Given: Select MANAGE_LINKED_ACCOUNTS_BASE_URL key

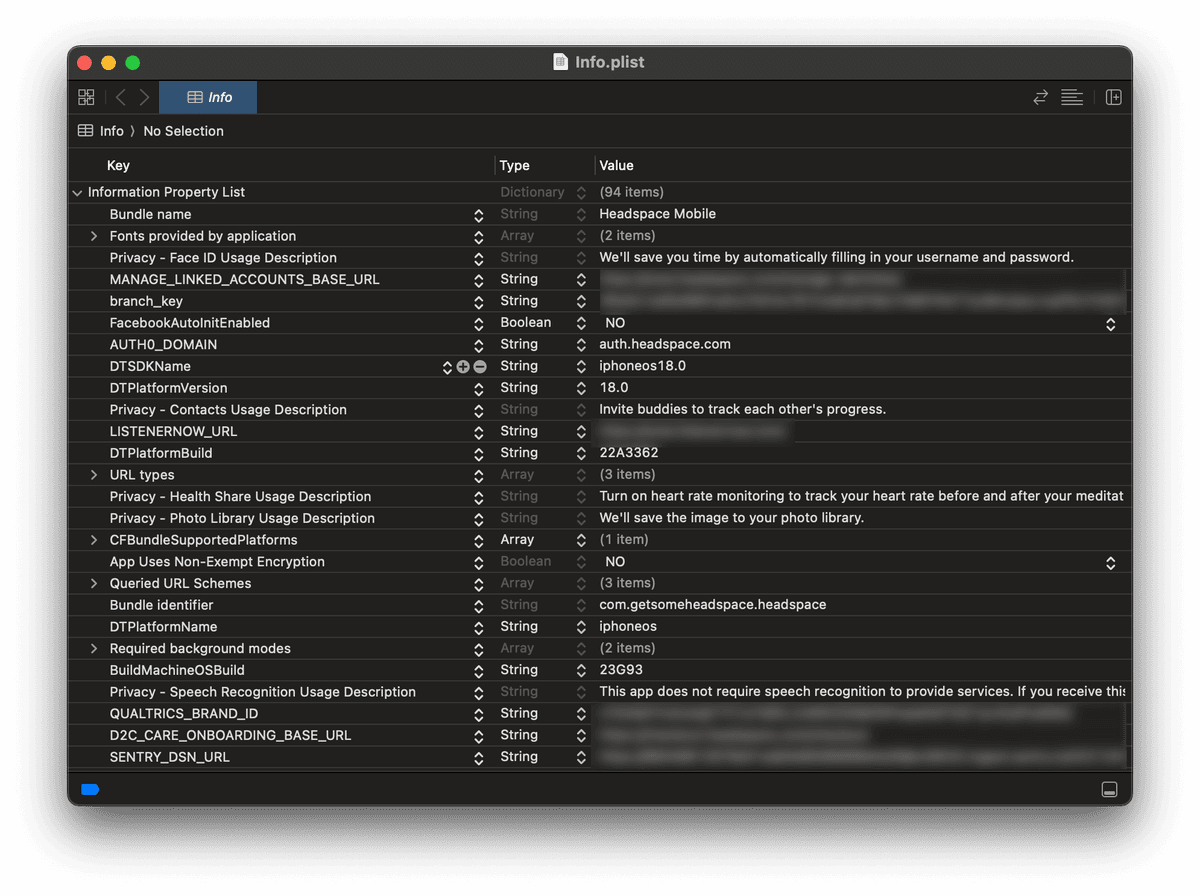Looking at the screenshot, I should (244, 279).
